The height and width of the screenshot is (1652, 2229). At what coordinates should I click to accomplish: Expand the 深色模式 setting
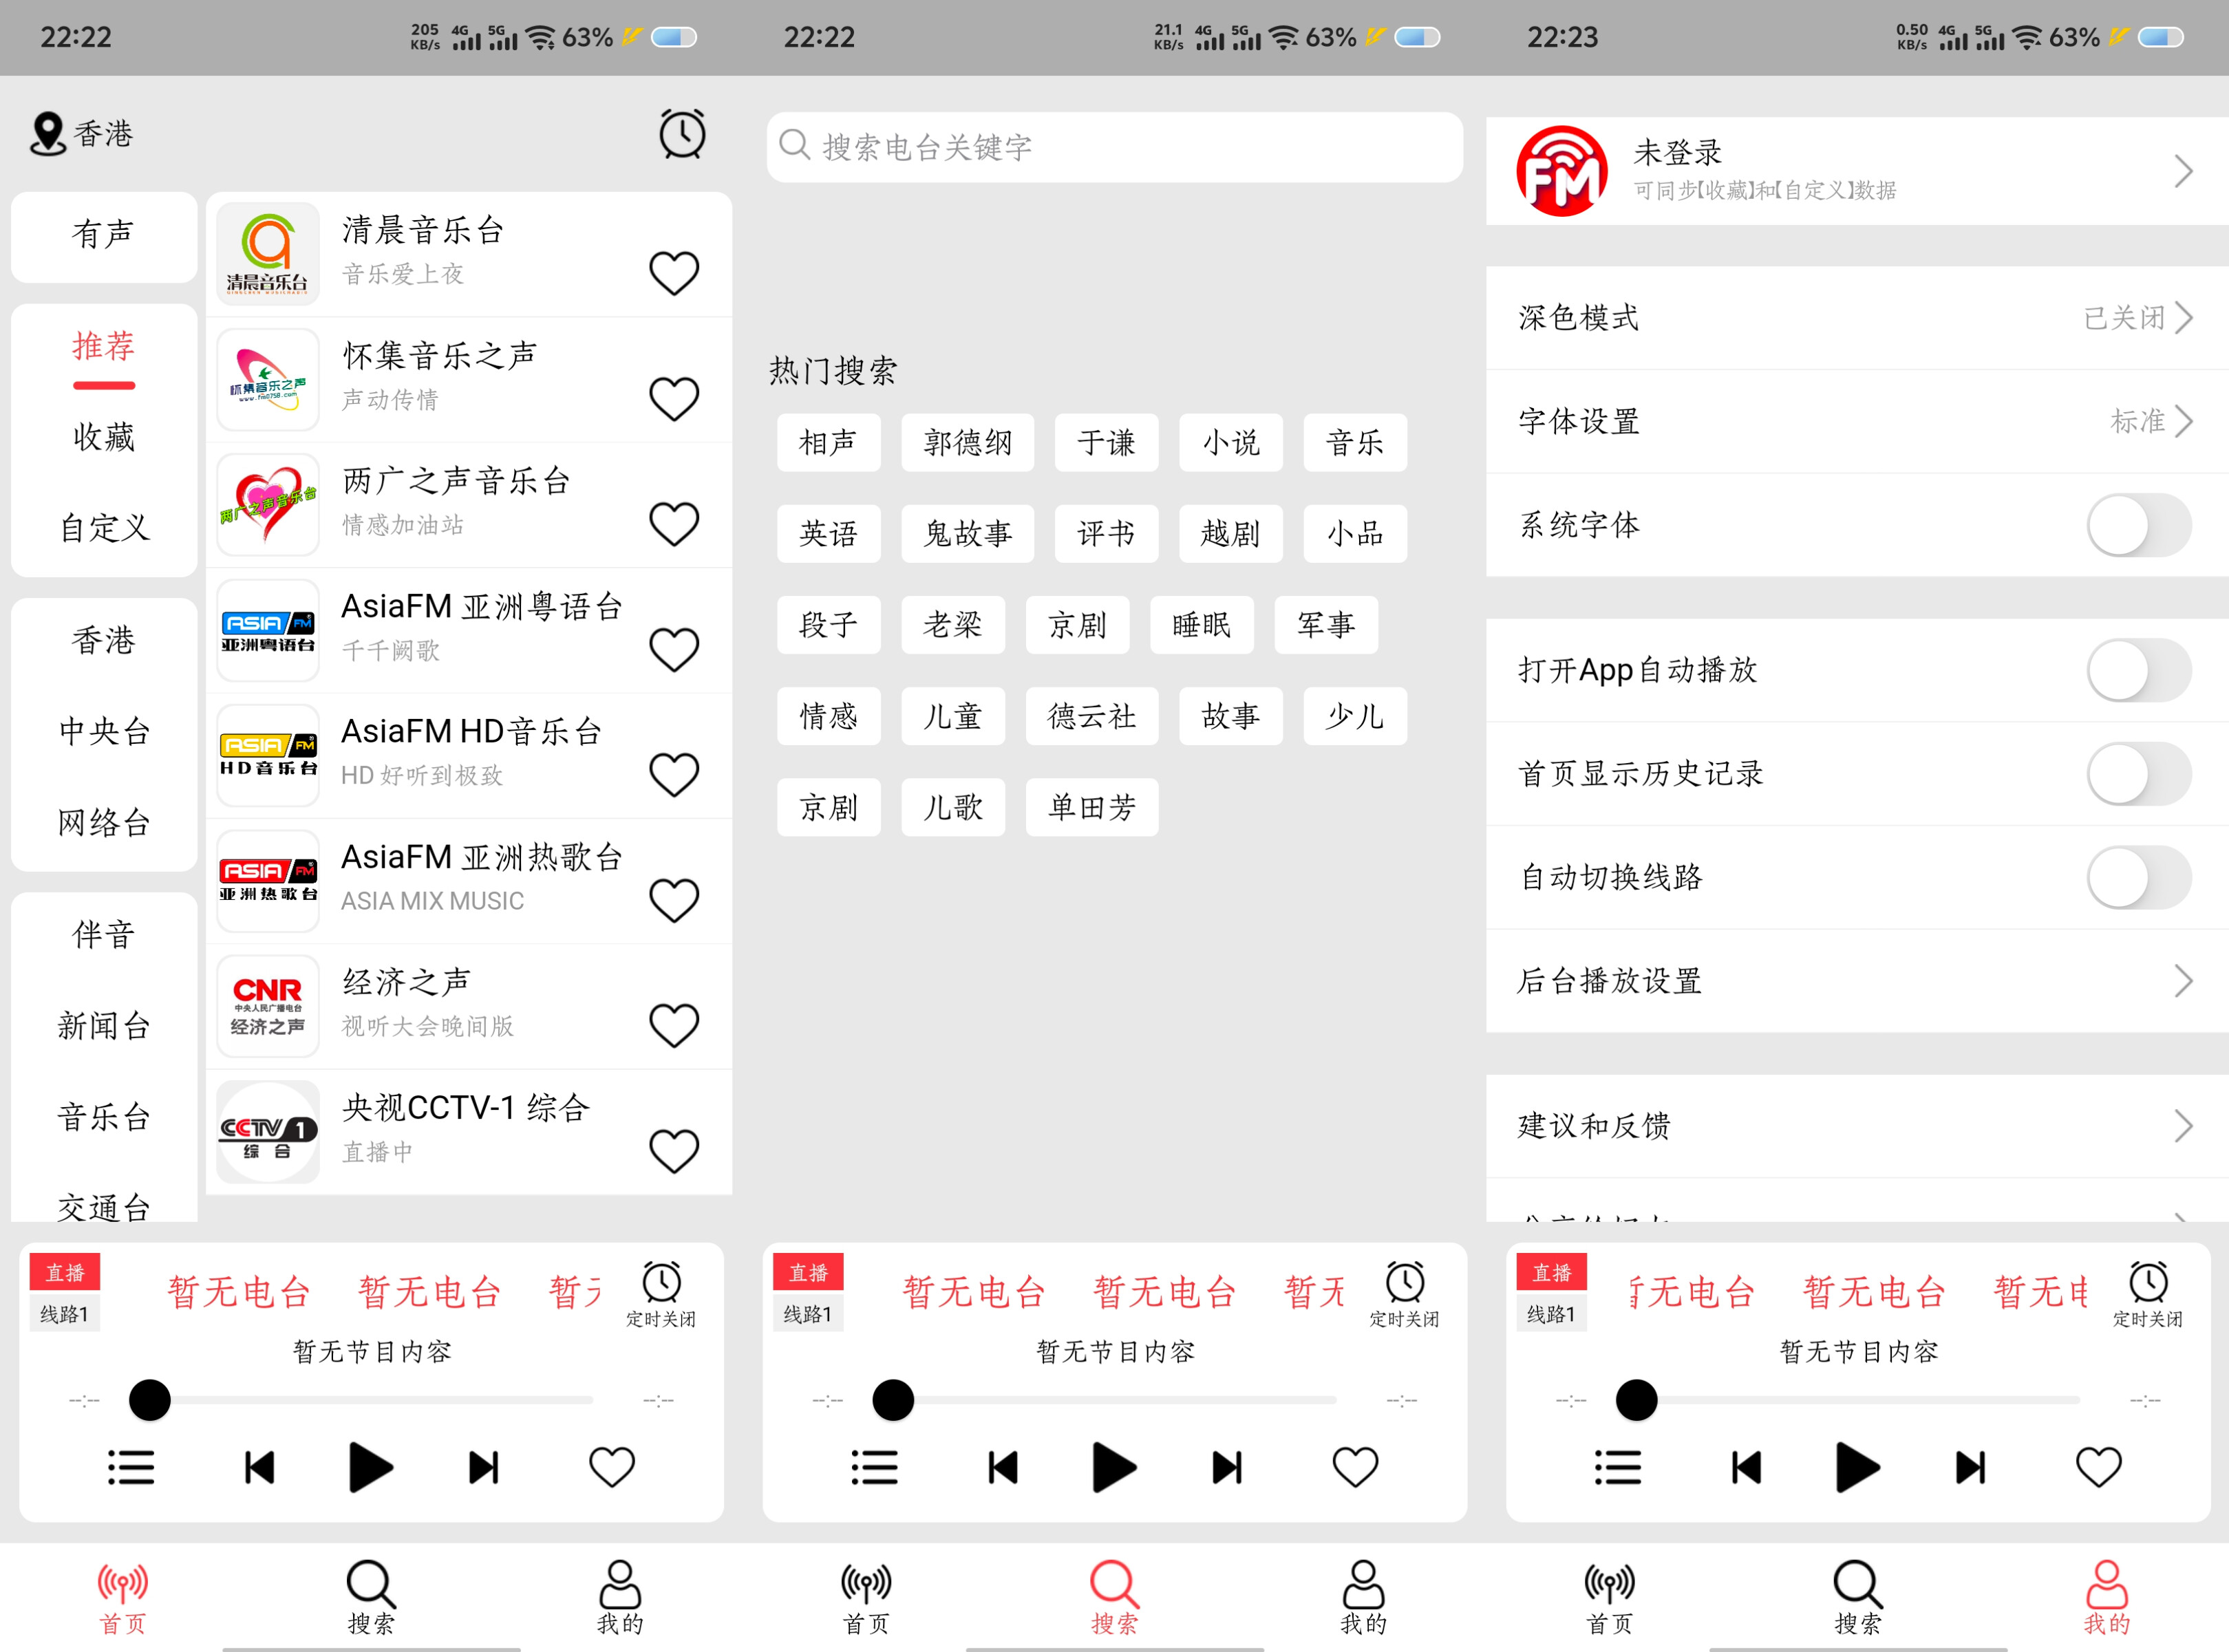pos(2185,317)
